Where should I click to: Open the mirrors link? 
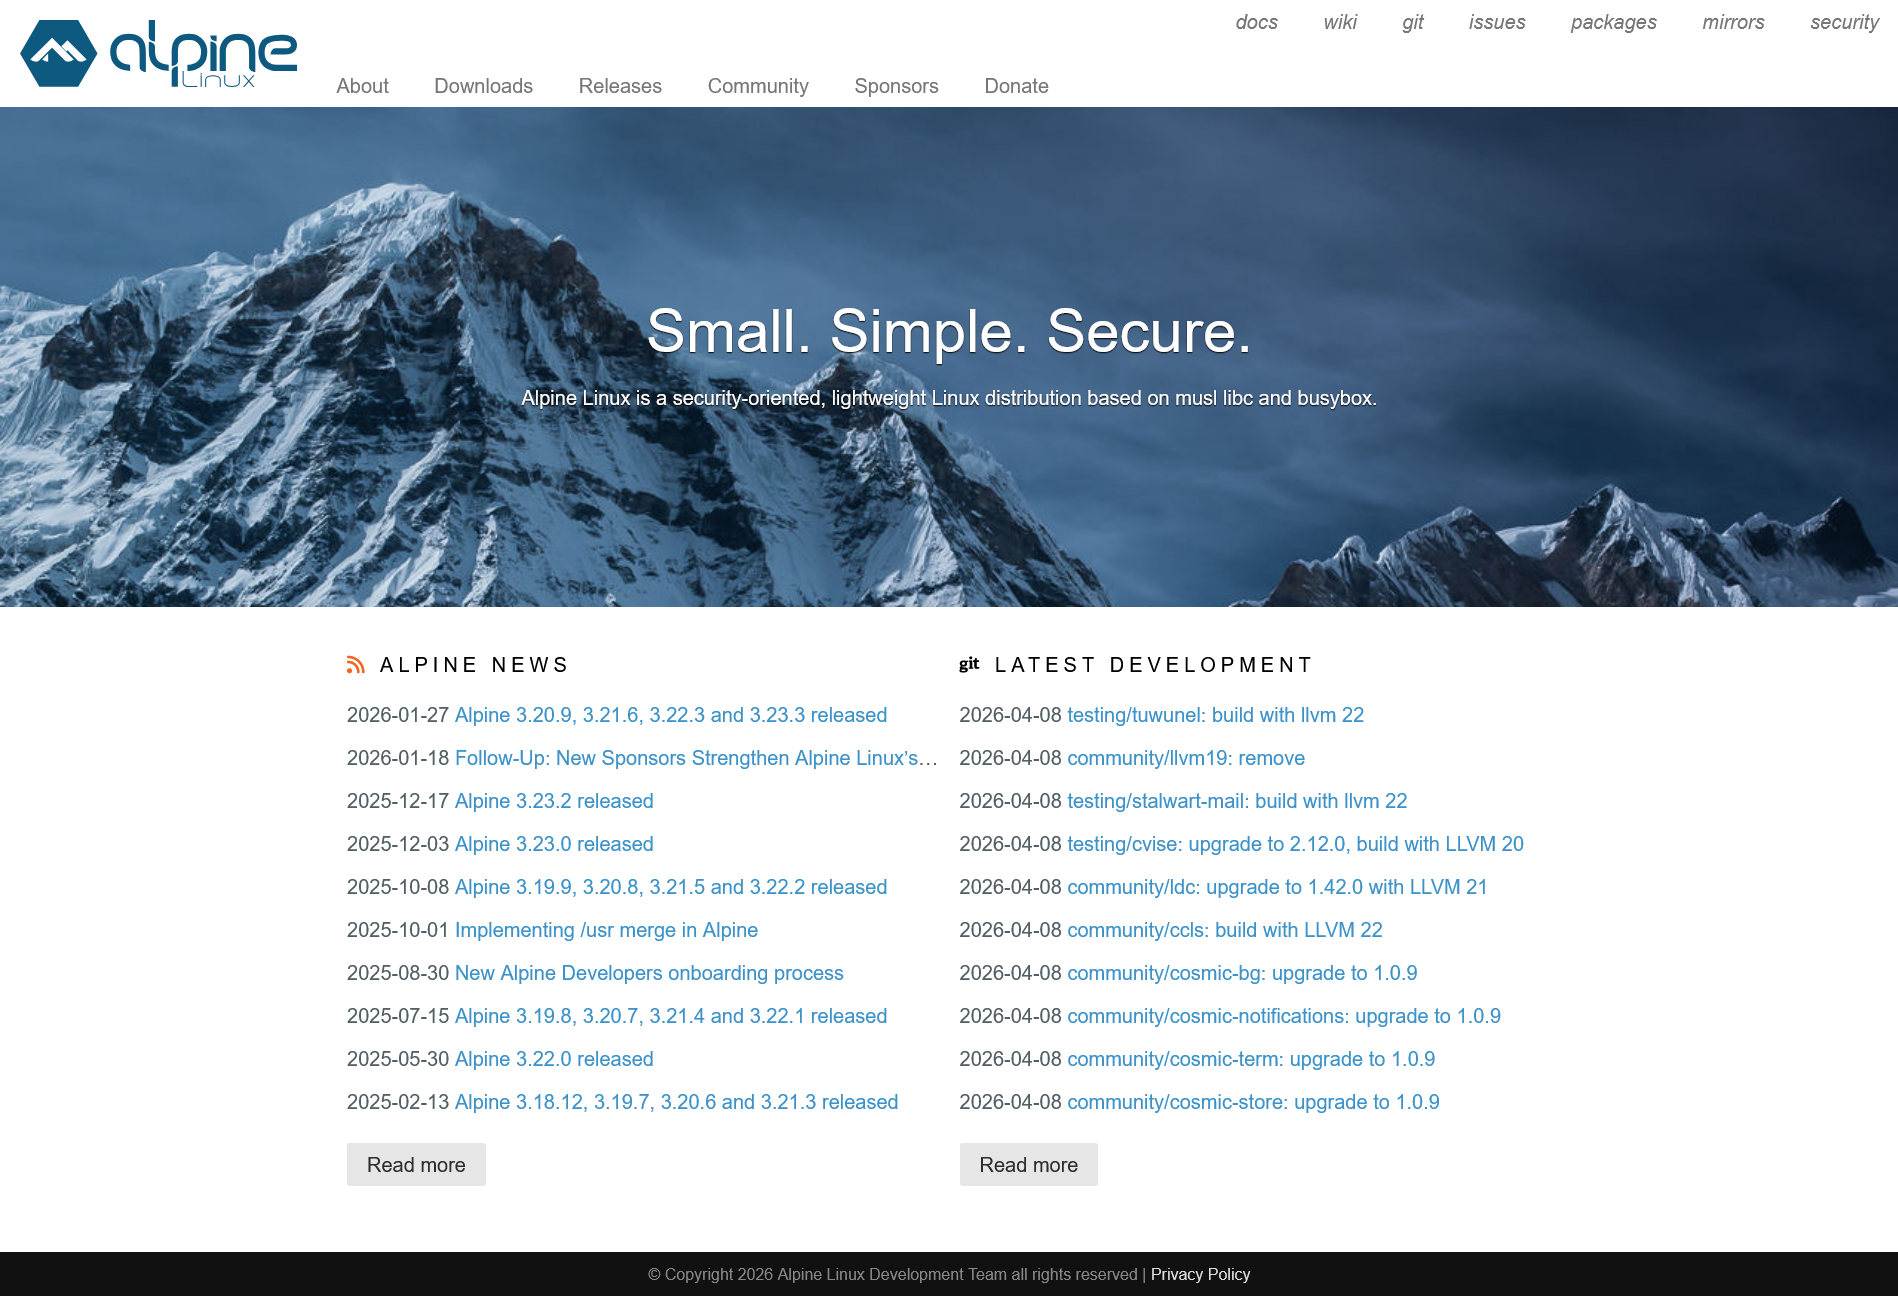1733,22
